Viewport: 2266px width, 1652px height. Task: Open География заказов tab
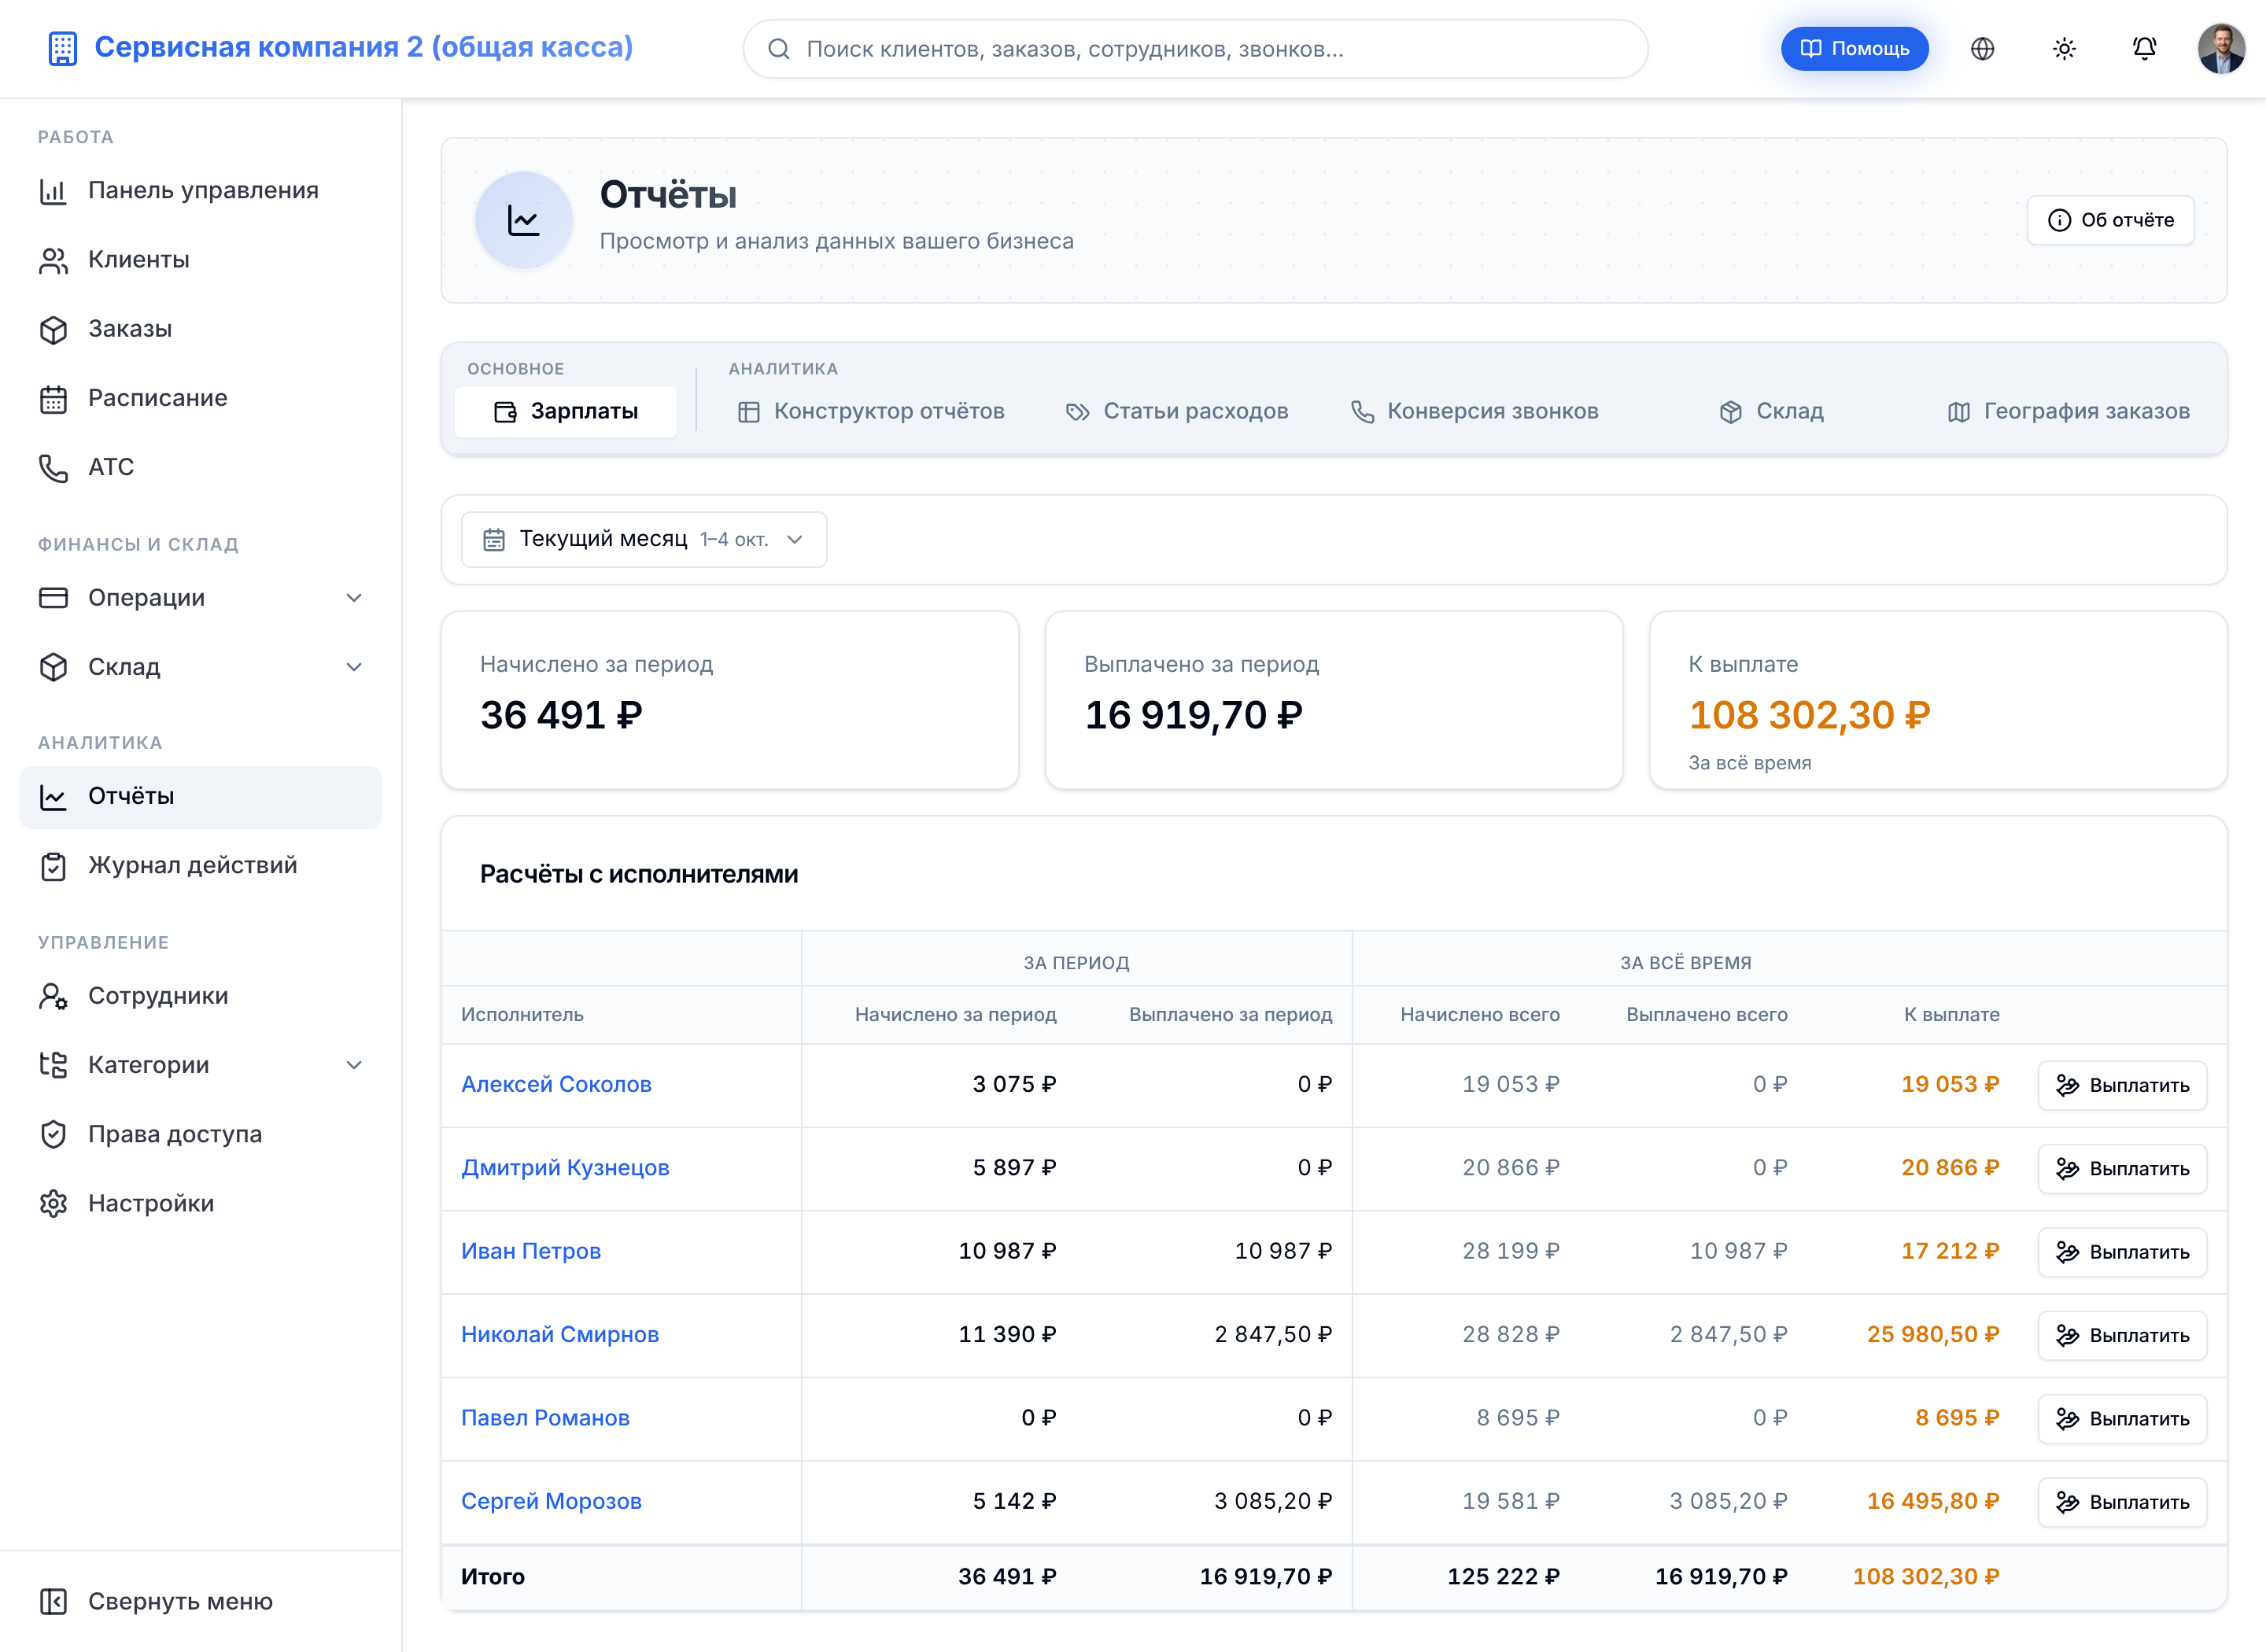click(x=2069, y=411)
